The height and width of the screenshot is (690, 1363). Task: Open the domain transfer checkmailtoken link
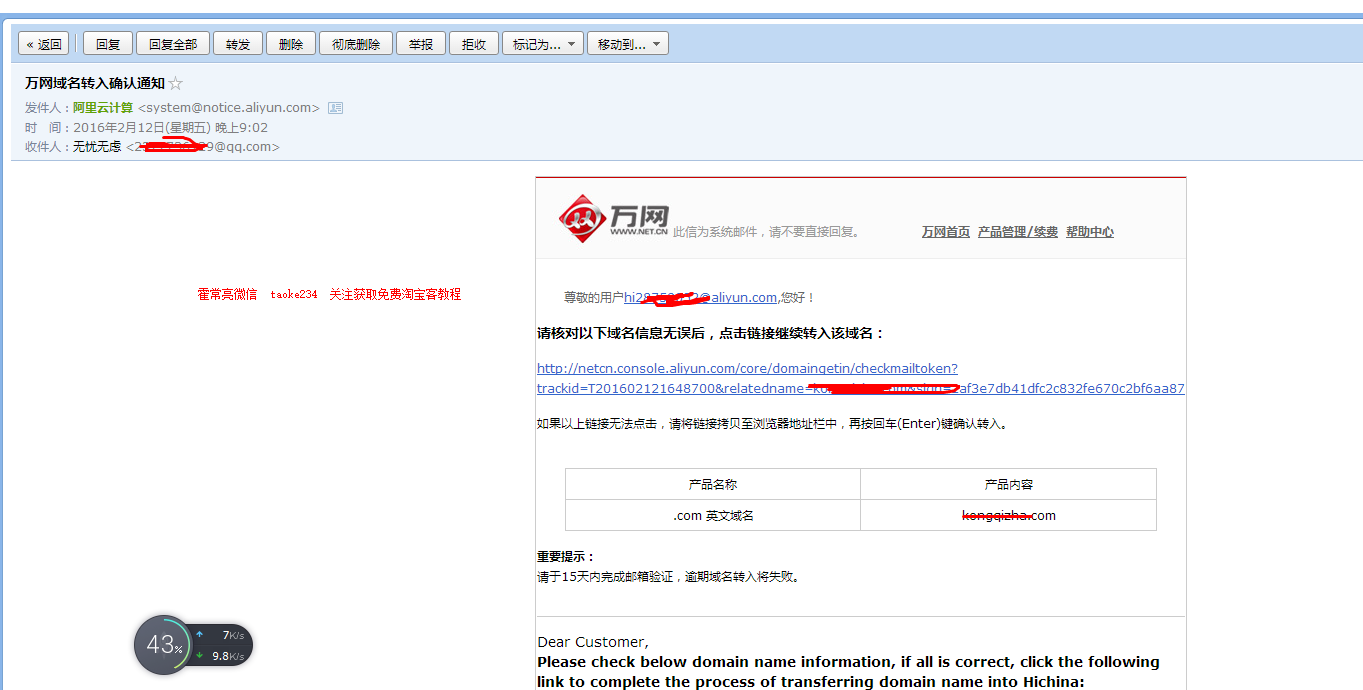tap(747, 369)
